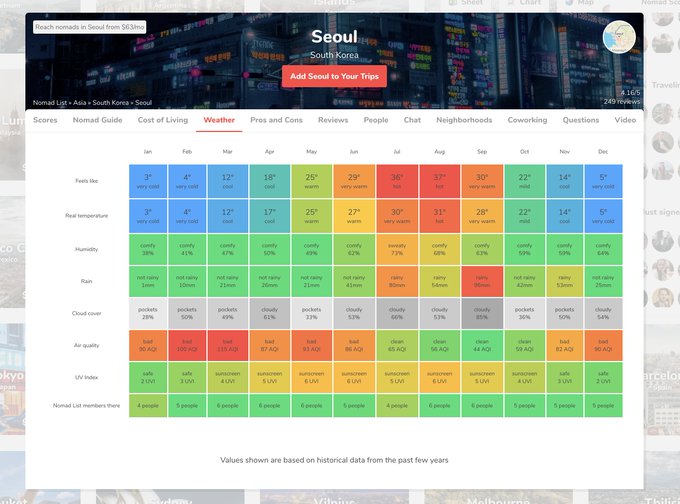Select January feels like 3° very cold cell
This screenshot has width=680, height=504.
(148, 181)
